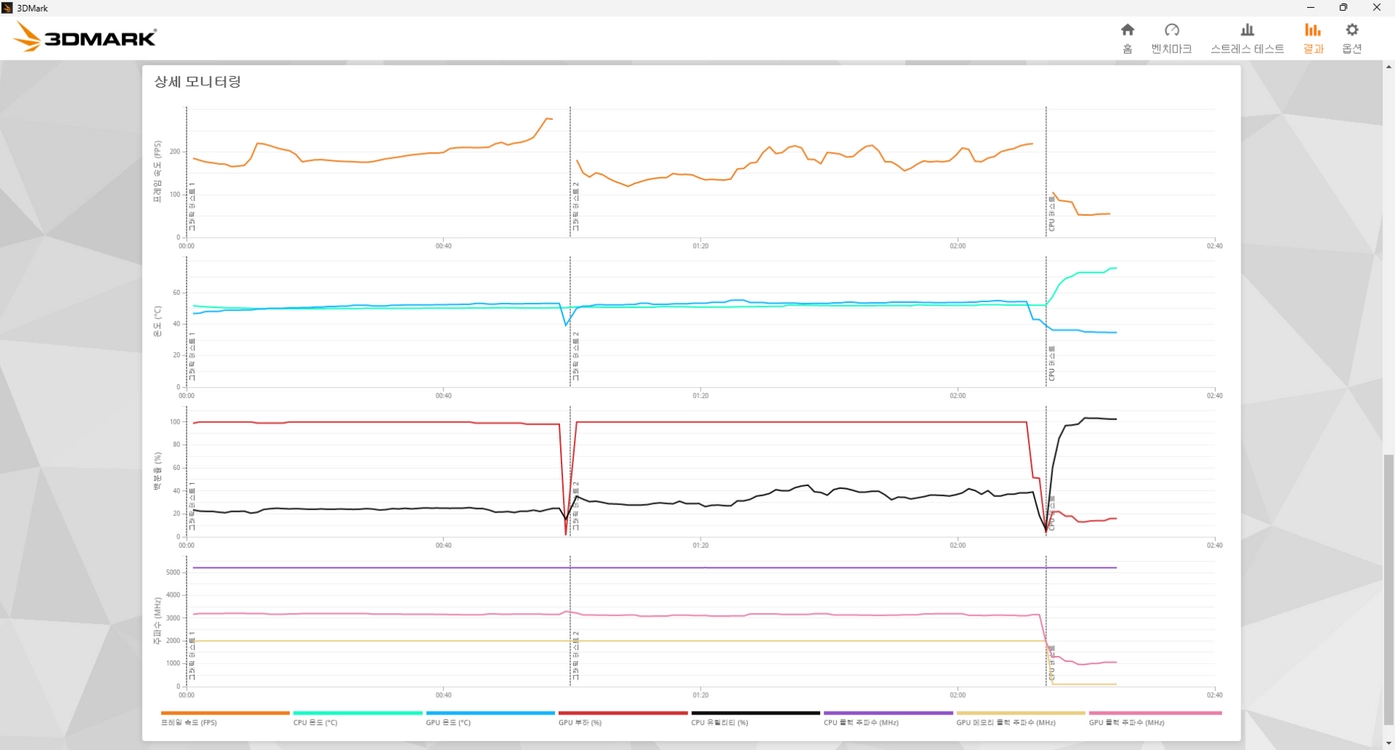Open the 벤치마크 gauge icon
1395x750 pixels.
[x=1172, y=30]
